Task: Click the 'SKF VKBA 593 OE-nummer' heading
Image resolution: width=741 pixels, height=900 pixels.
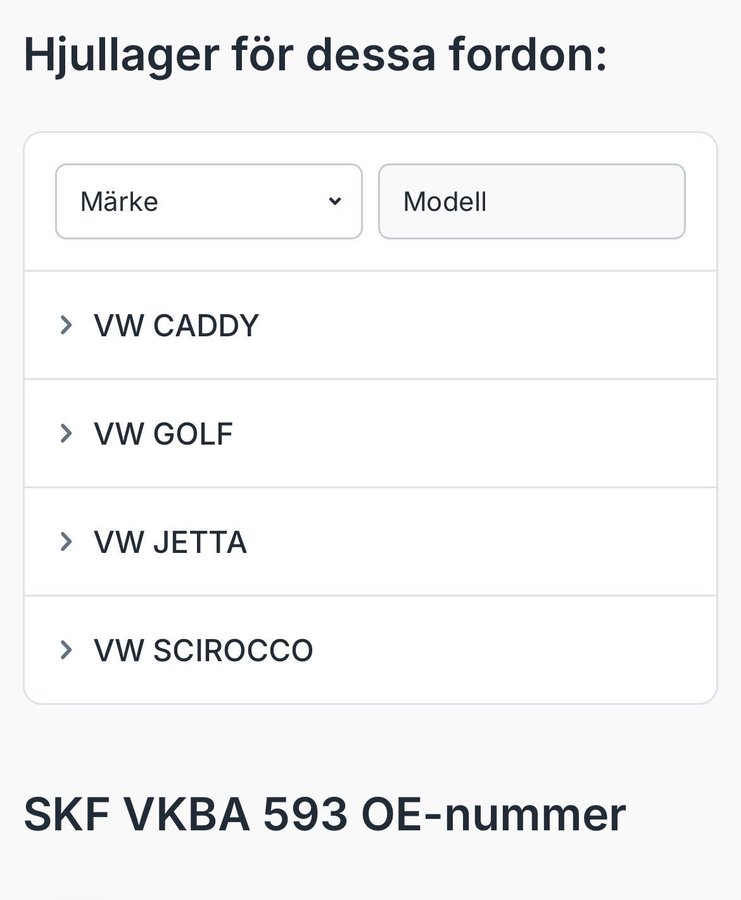Action: (324, 816)
